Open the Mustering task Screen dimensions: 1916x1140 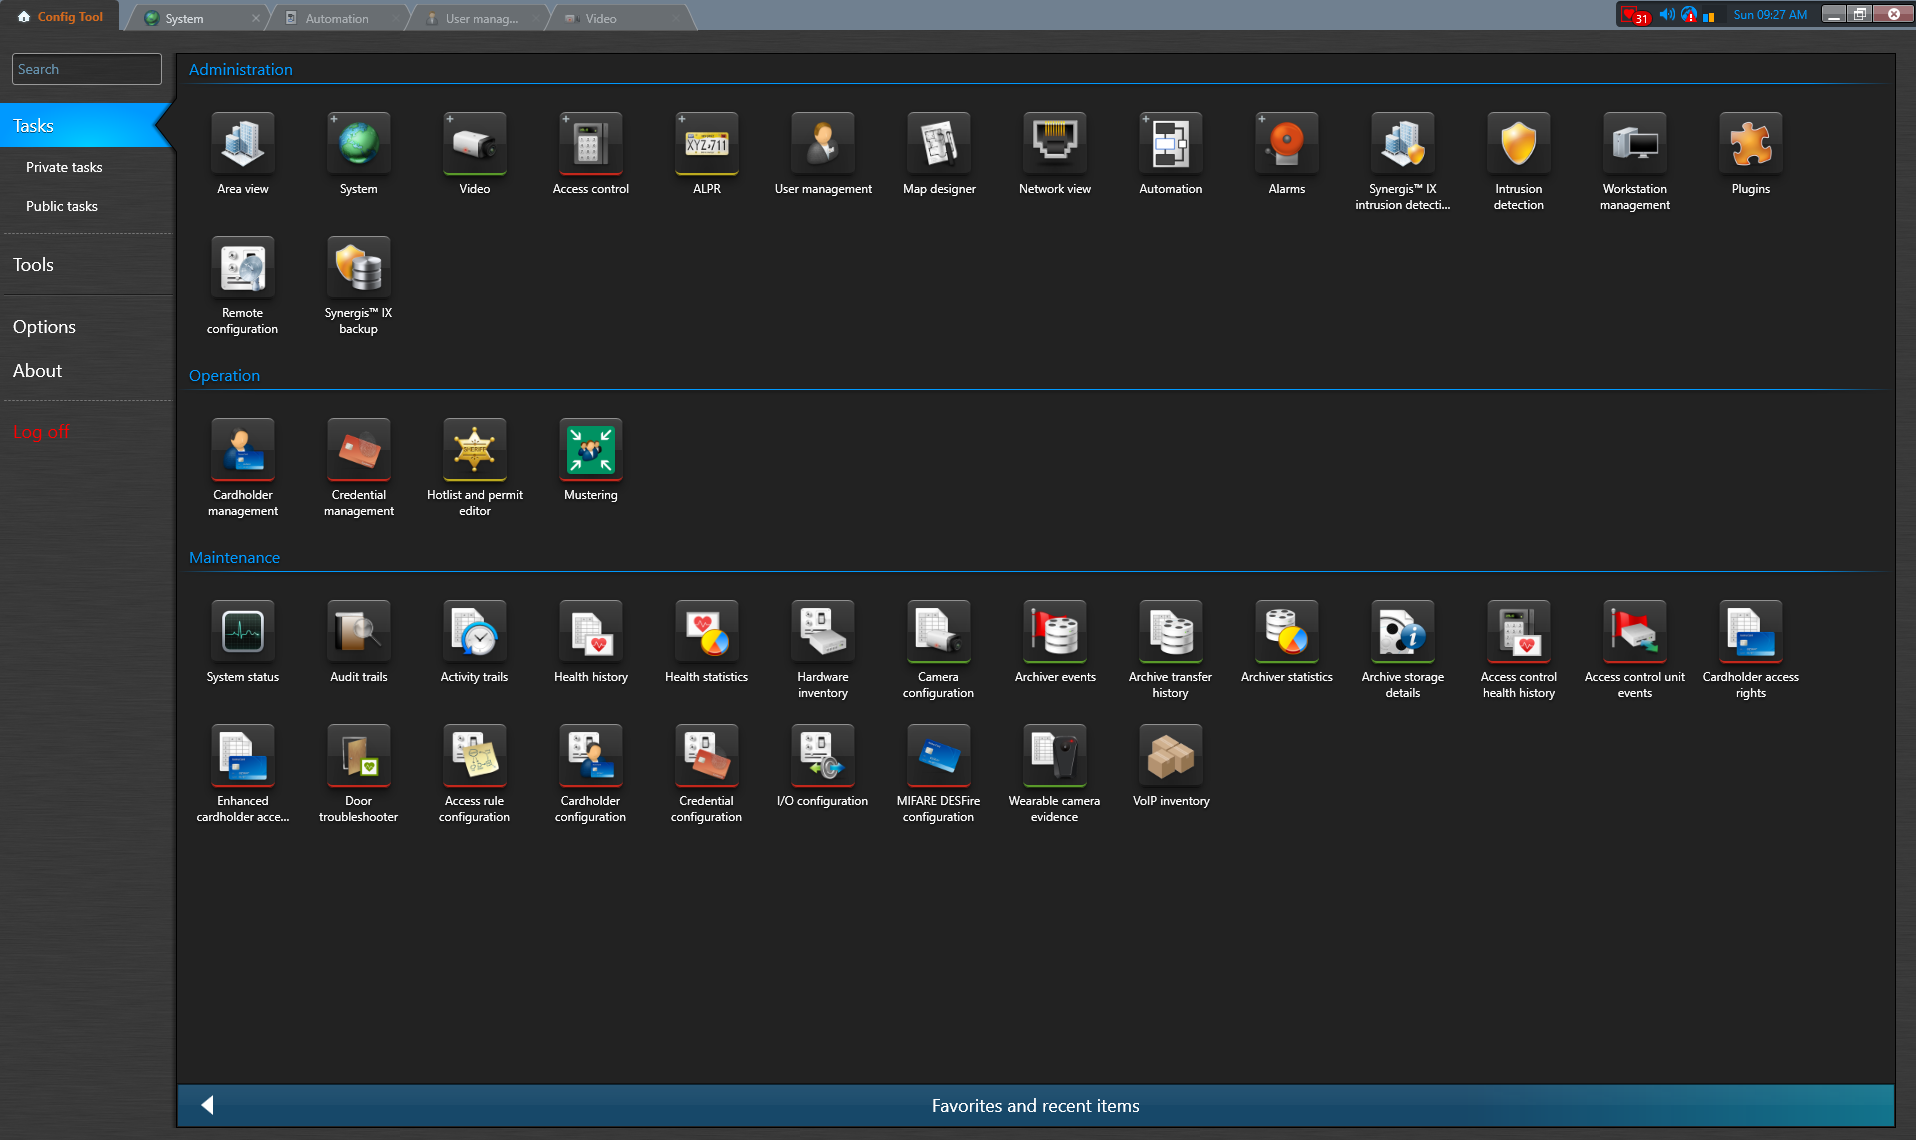(x=590, y=451)
